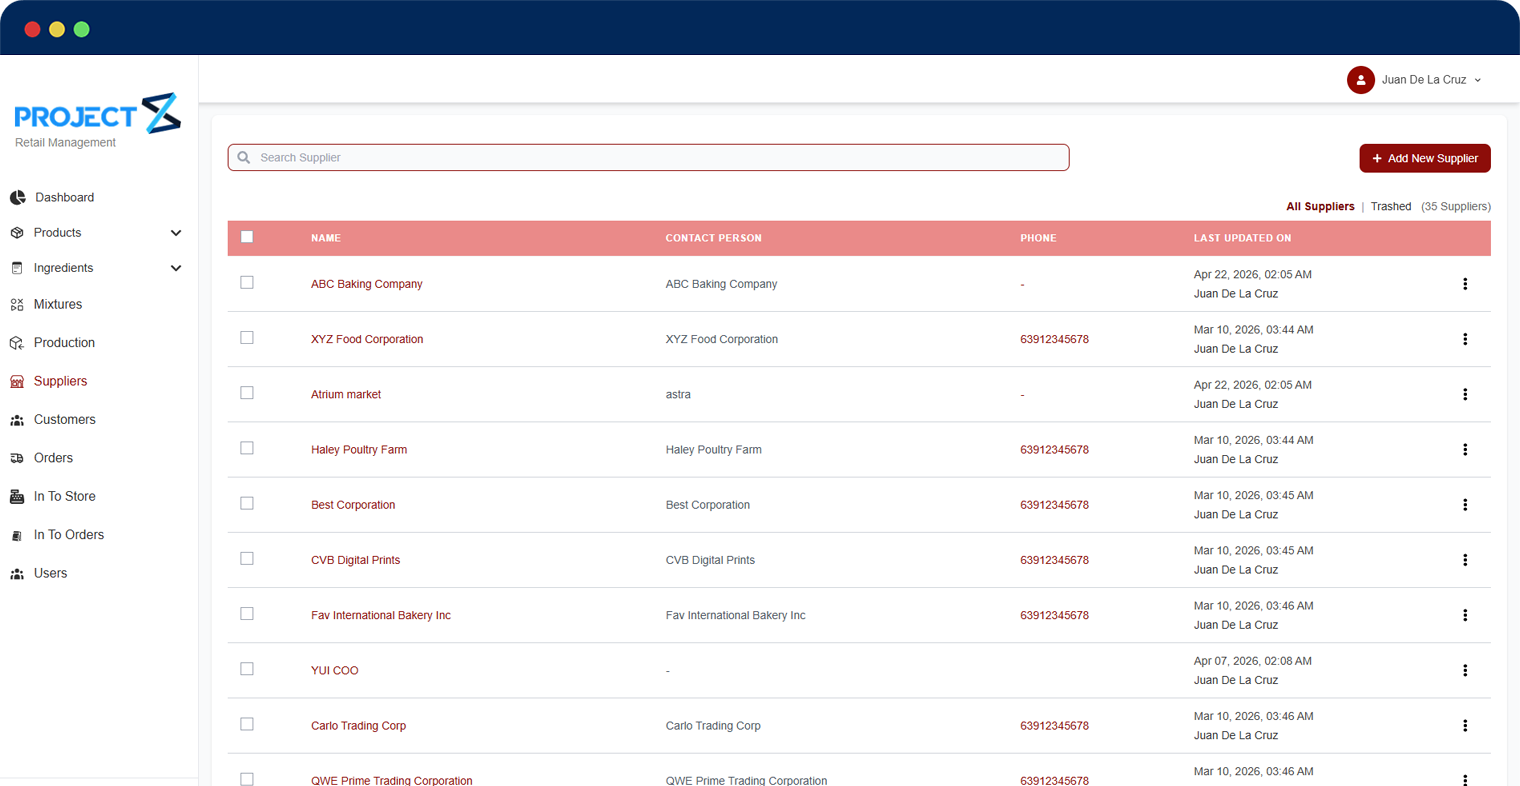This screenshot has height=786, width=1520.
Task: Check the Fav International Bakery row checkbox
Action: (x=247, y=614)
